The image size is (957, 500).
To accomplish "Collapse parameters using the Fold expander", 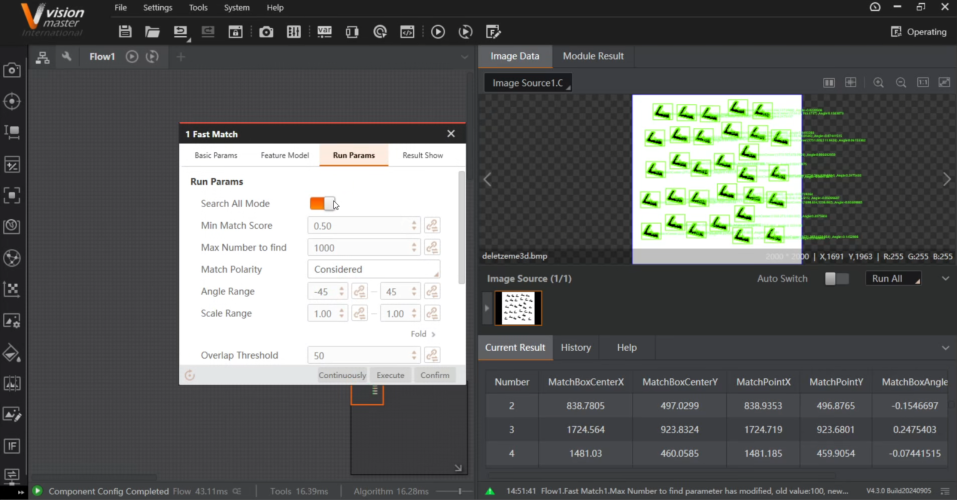I will pyautogui.click(x=423, y=334).
